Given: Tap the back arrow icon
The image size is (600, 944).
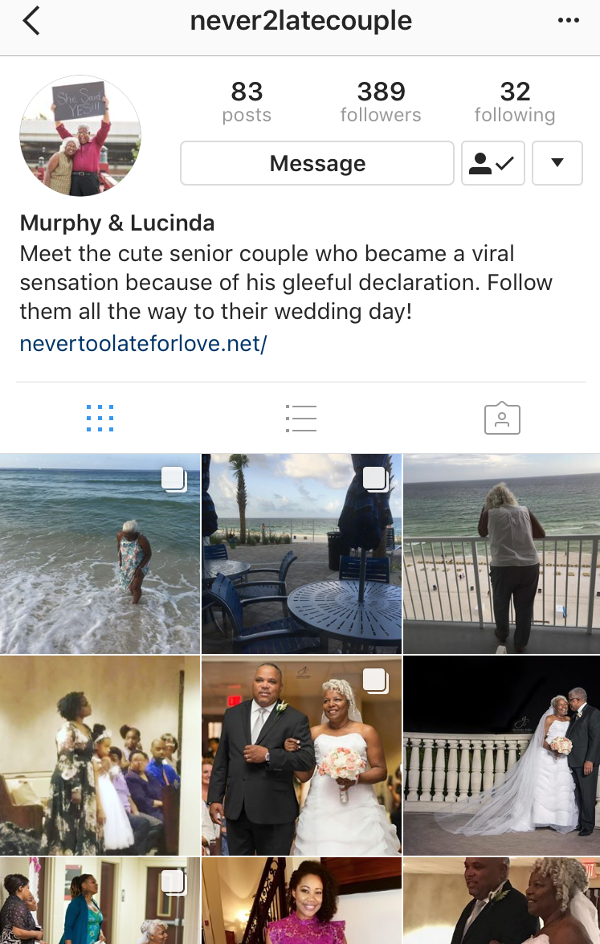Looking at the screenshot, I should (x=31, y=21).
